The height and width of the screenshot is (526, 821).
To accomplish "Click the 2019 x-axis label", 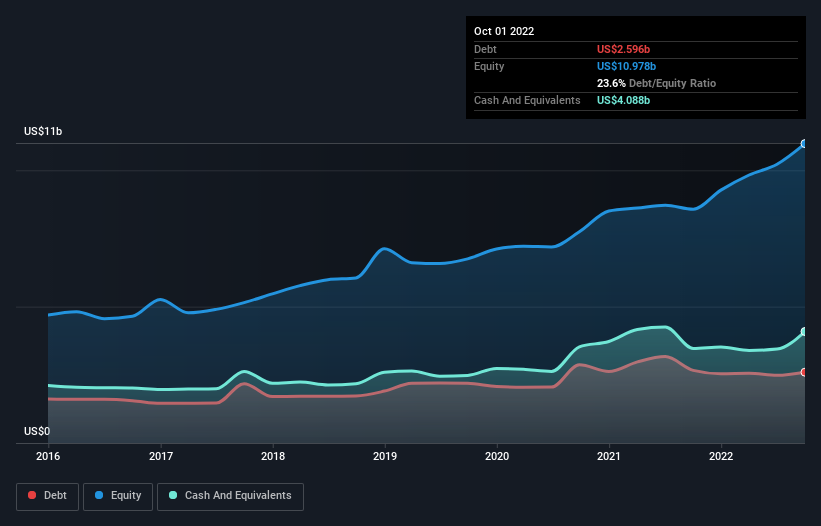I will (385, 456).
